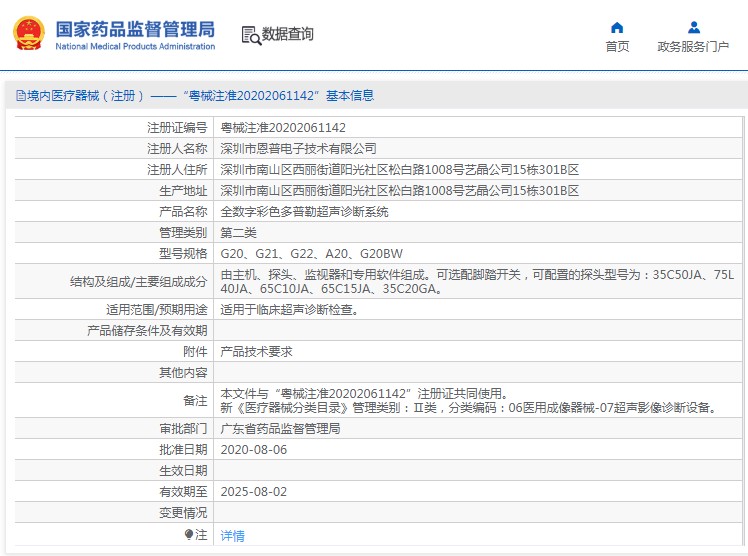Click the 国家药品监督管理局 title text
This screenshot has height=556, width=748.
(x=134, y=28)
